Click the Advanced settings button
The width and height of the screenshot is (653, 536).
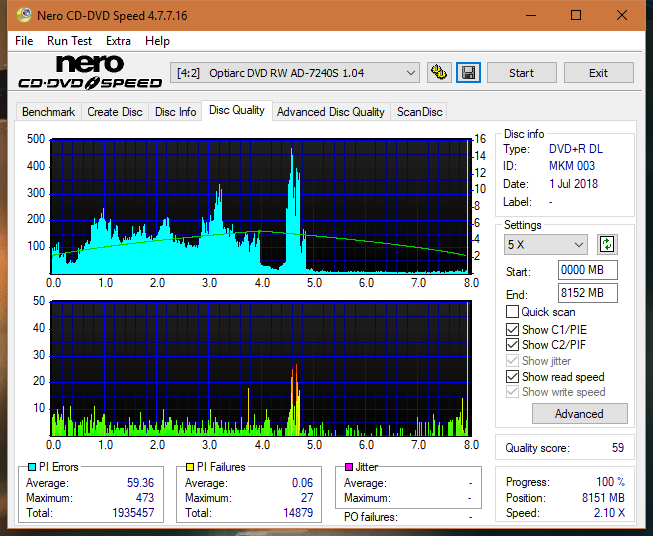point(579,414)
